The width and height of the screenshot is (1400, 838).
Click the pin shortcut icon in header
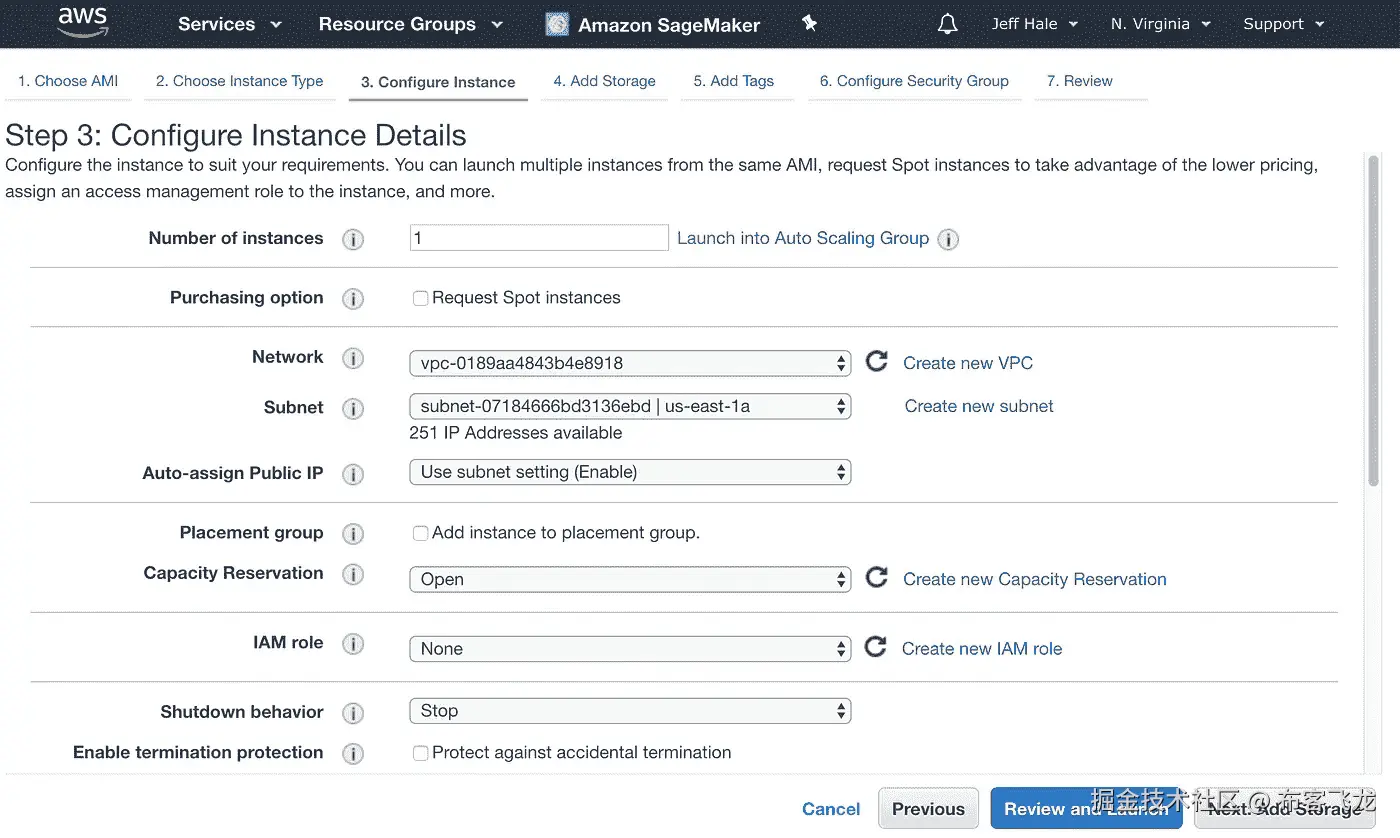pyautogui.click(x=810, y=24)
